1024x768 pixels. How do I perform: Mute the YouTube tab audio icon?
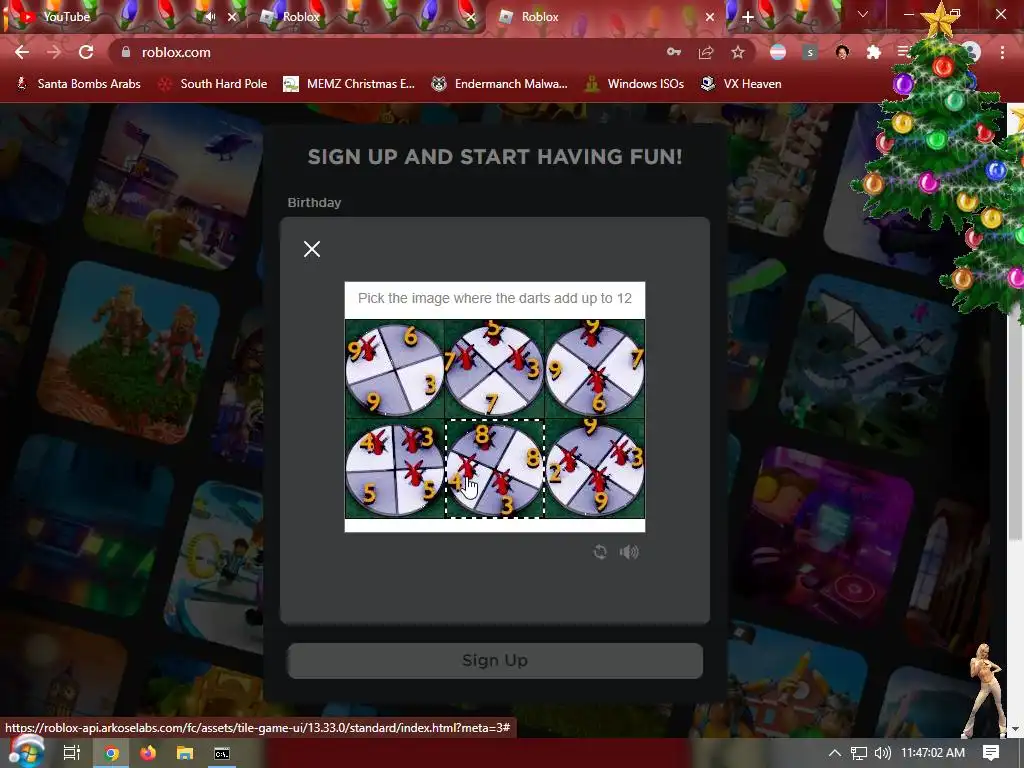[210, 17]
